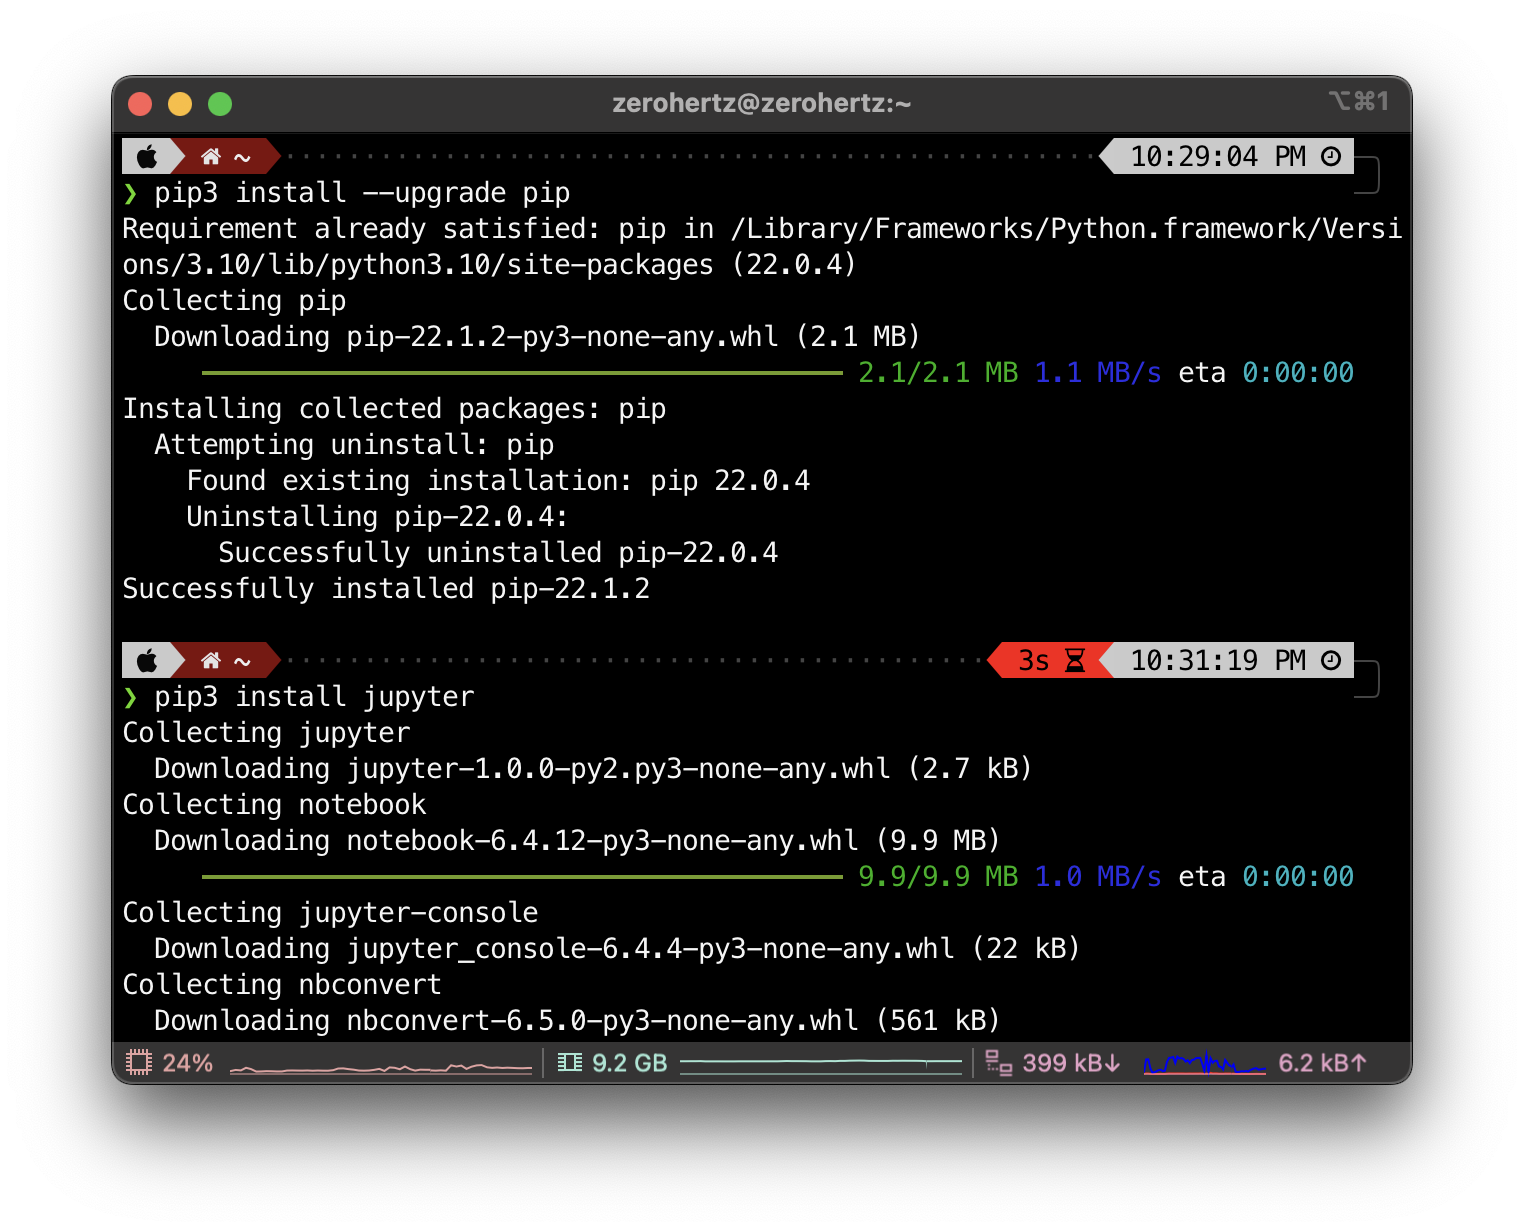This screenshot has width=1524, height=1232.
Task: Click 'Successfully uninstalled pip-22.0.4' line
Action: coord(498,552)
